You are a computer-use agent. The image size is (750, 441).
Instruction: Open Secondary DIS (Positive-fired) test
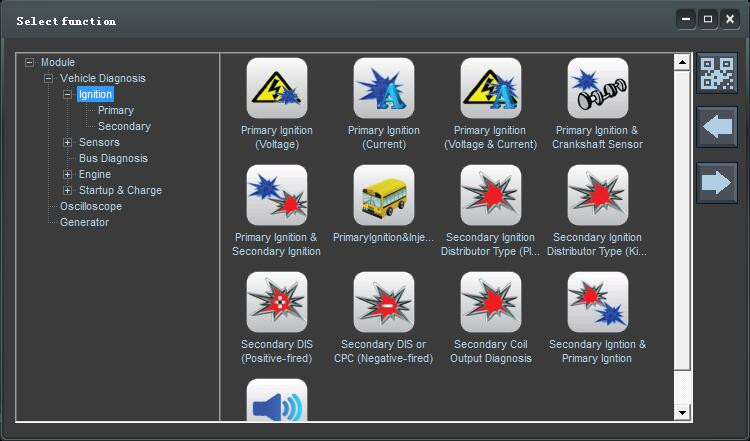(277, 302)
